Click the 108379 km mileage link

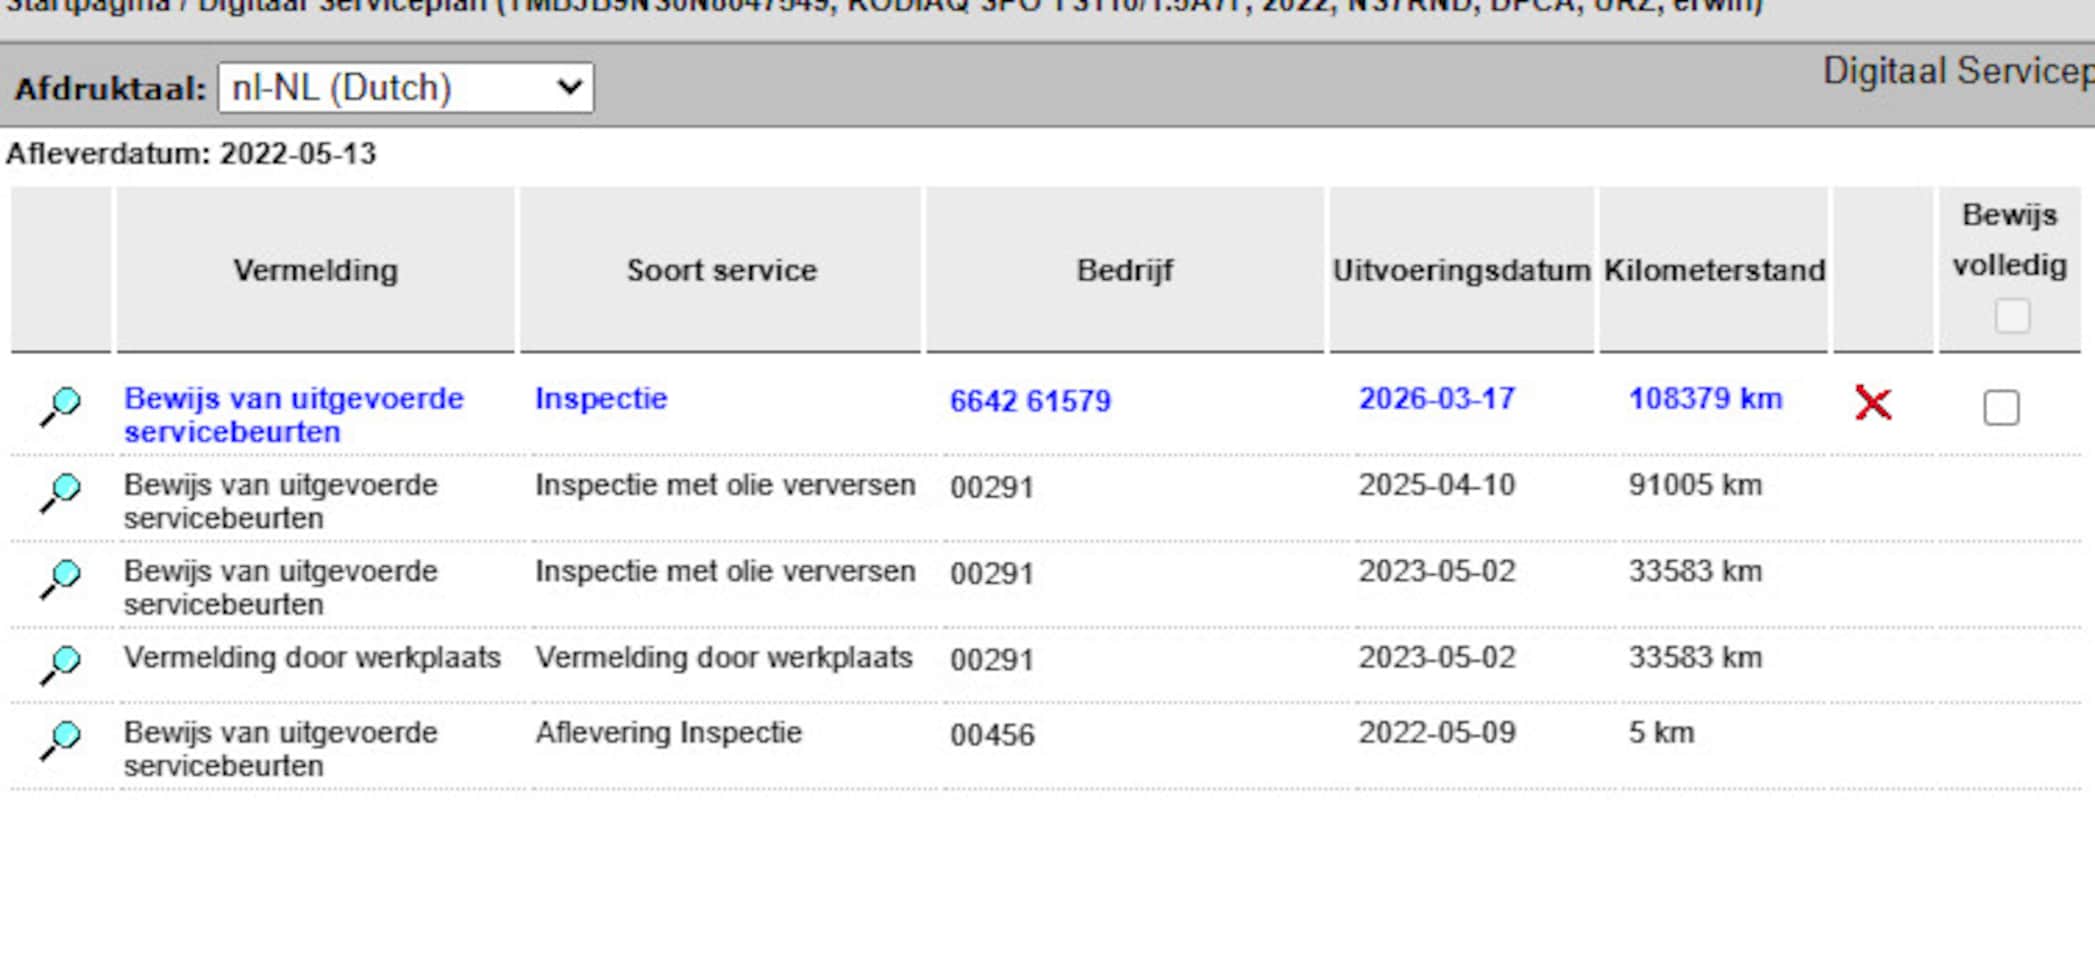click(x=1705, y=398)
